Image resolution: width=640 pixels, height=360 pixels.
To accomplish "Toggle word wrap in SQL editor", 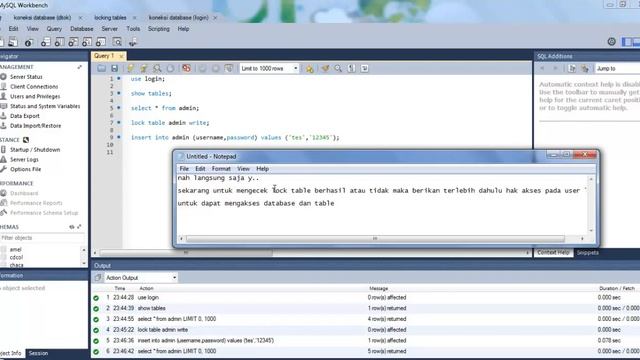I will pyautogui.click(x=364, y=68).
